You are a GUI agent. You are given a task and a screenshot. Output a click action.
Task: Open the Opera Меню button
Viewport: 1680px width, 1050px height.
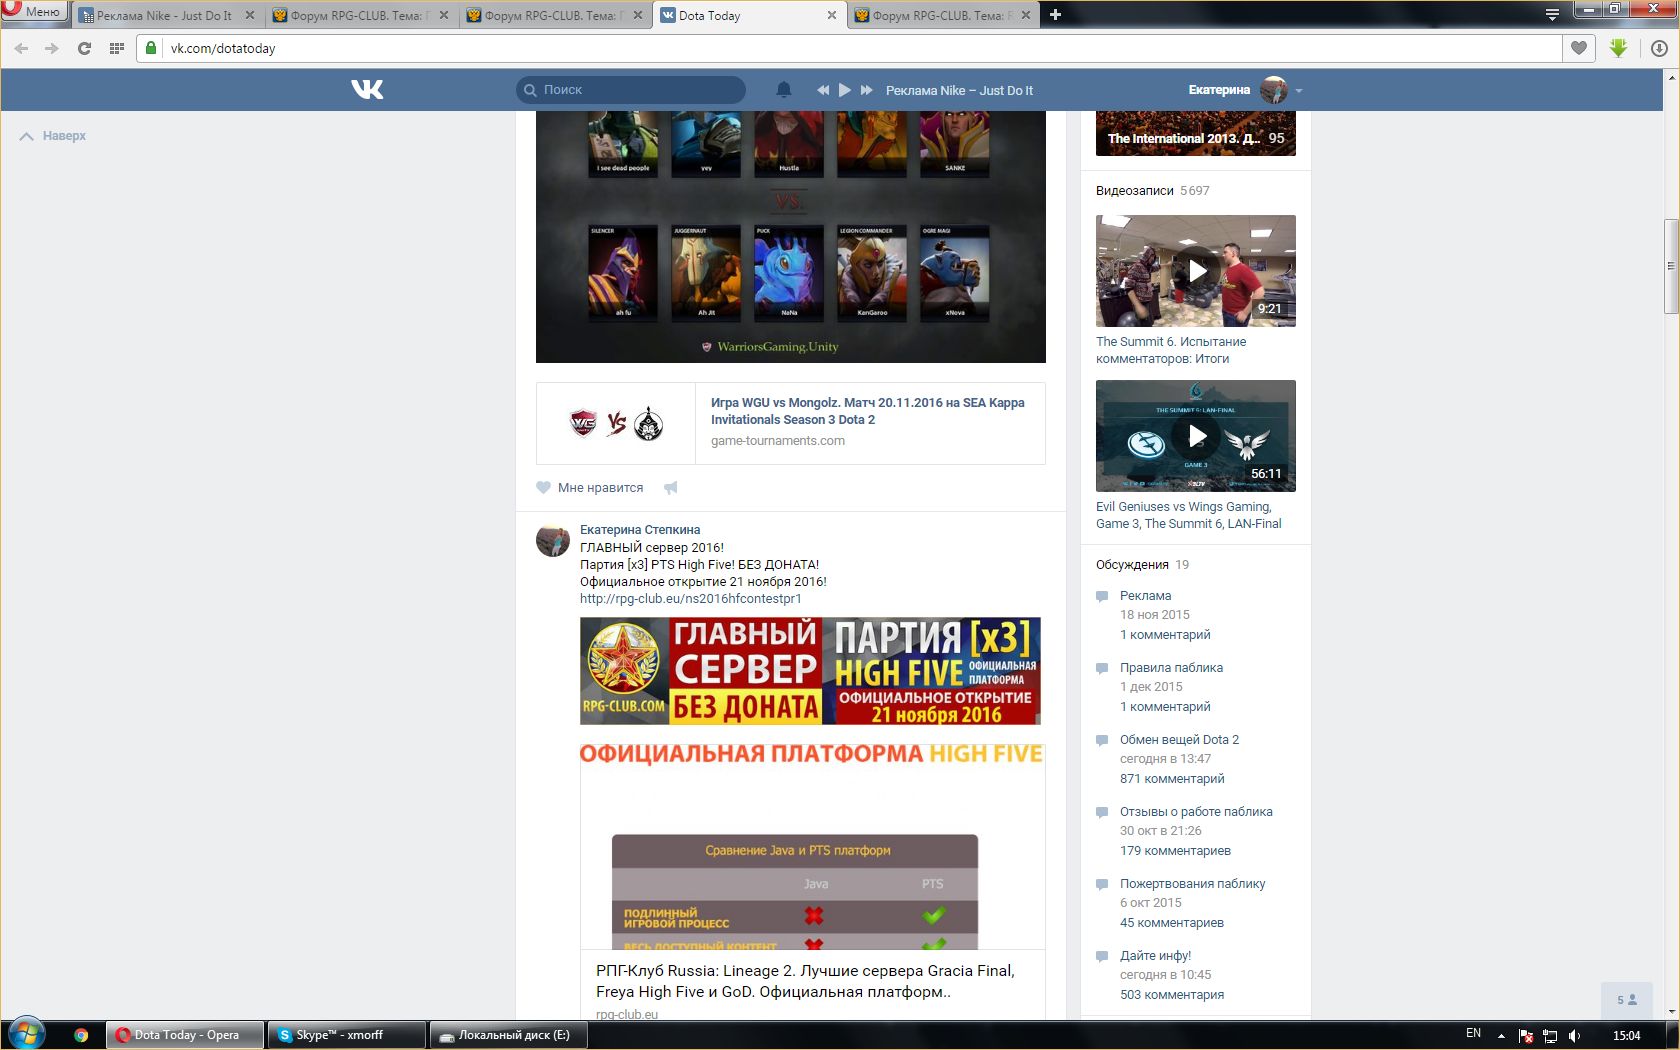point(34,12)
